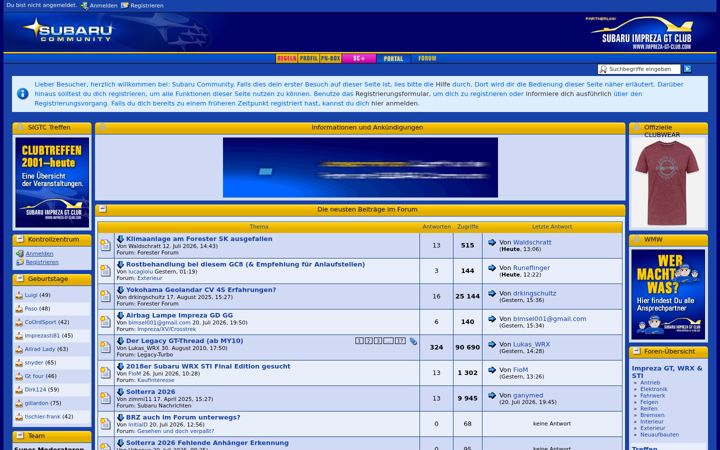Go to last post by FloM arrow icon

pos(492,370)
